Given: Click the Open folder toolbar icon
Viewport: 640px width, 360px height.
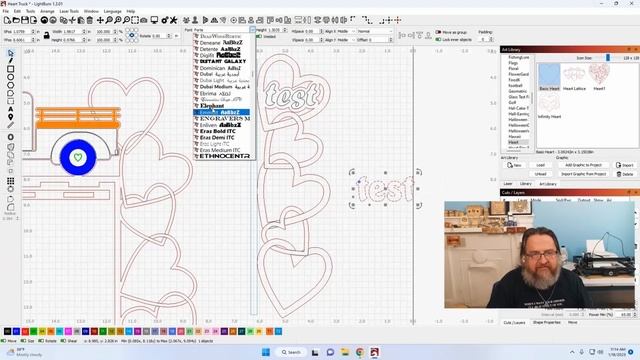Looking at the screenshot, I should (16, 20).
